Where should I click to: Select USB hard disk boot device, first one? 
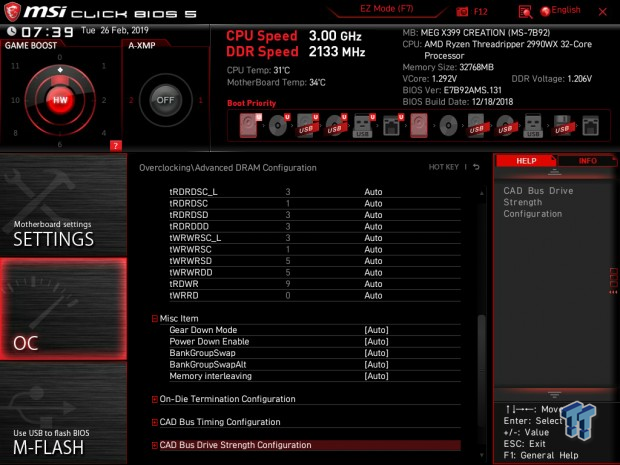[x=307, y=125]
